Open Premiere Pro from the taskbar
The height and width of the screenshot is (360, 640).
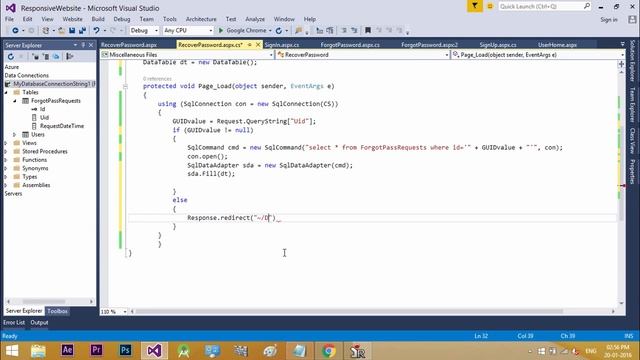(96, 351)
